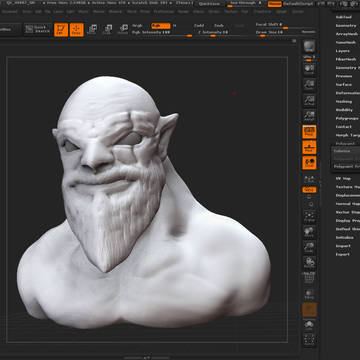Click Import in Tool palette
This screenshot has height=360, width=360.
pyautogui.click(x=343, y=246)
